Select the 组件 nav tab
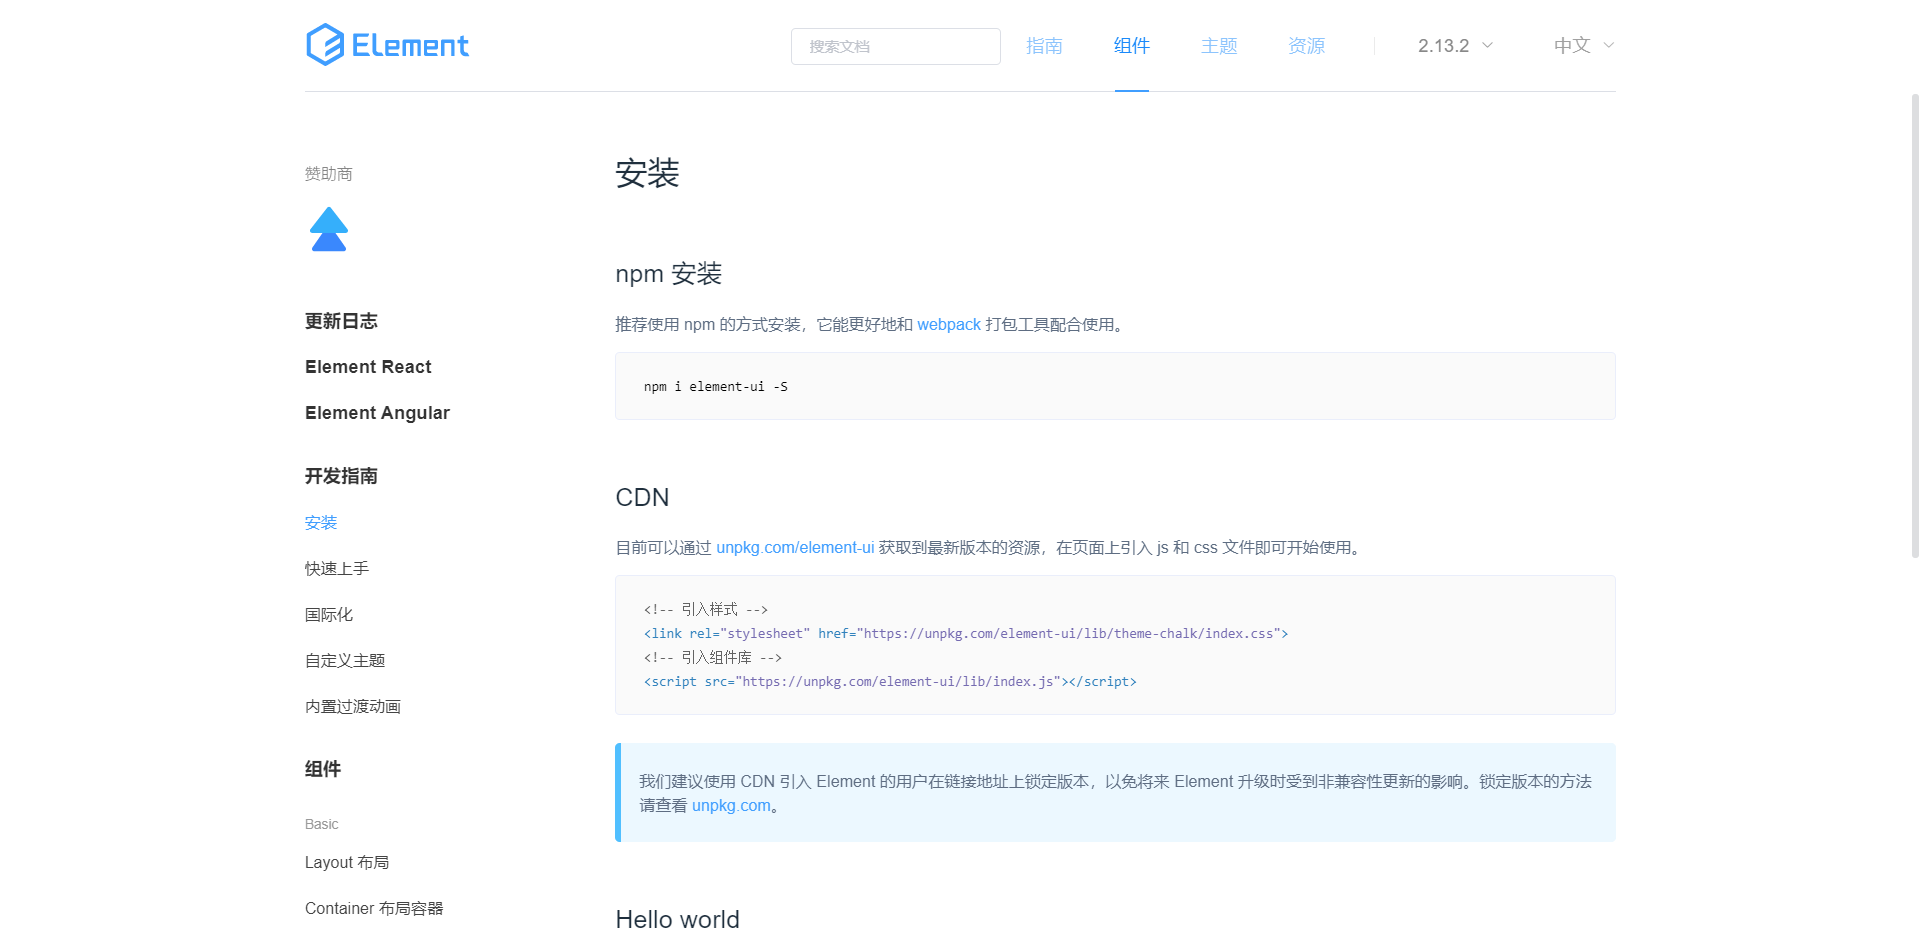Screen dimensions: 1920x928 [x=1131, y=46]
